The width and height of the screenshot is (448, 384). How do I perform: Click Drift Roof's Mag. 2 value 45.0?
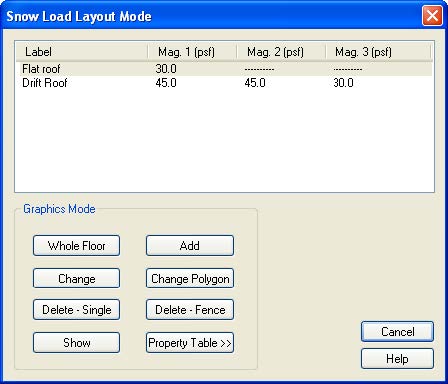point(255,83)
